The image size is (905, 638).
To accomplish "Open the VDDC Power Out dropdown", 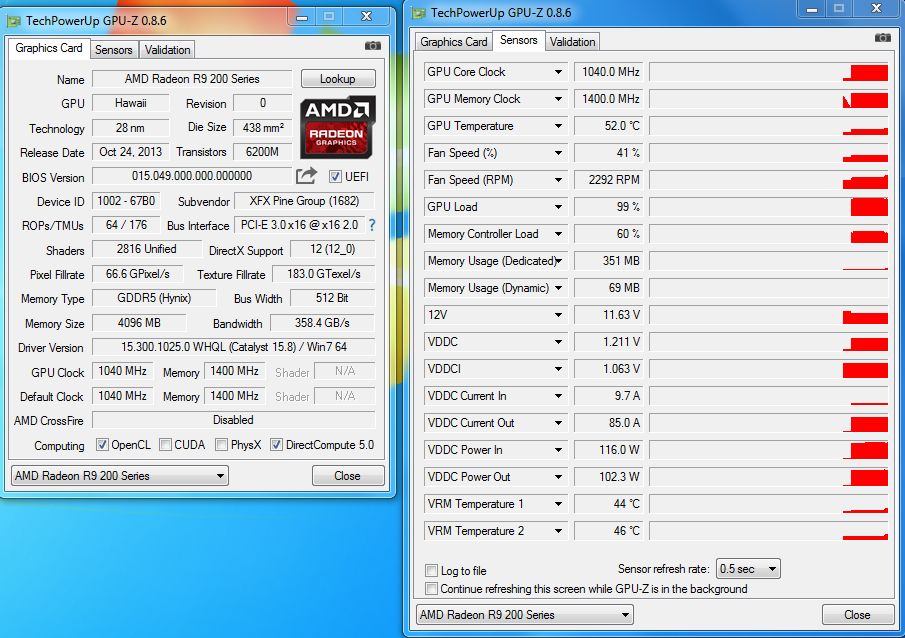I will pyautogui.click(x=558, y=477).
